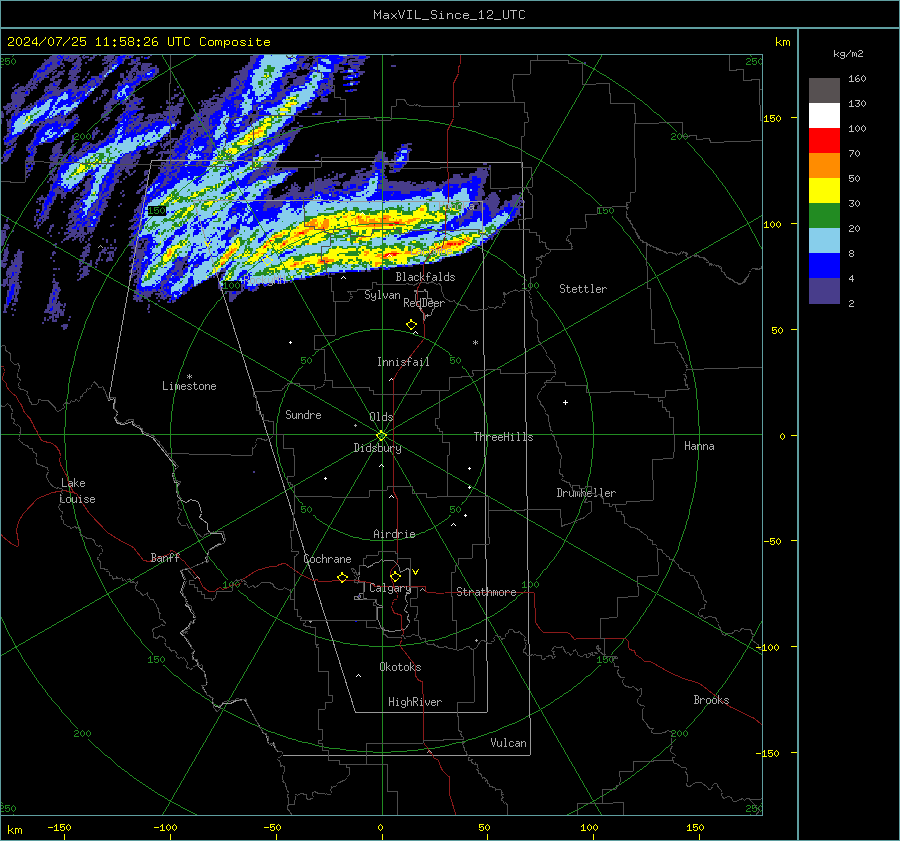Click the MaxVIL_Since_12_UTC title
This screenshot has width=900, height=841.
[449, 15]
